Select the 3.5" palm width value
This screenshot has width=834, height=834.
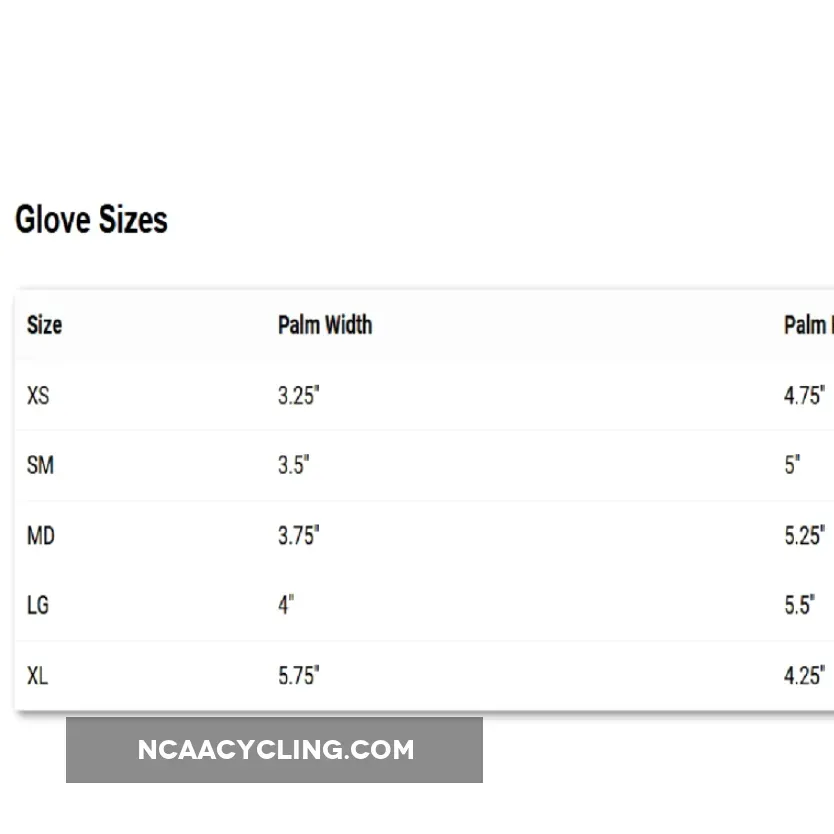pos(294,465)
